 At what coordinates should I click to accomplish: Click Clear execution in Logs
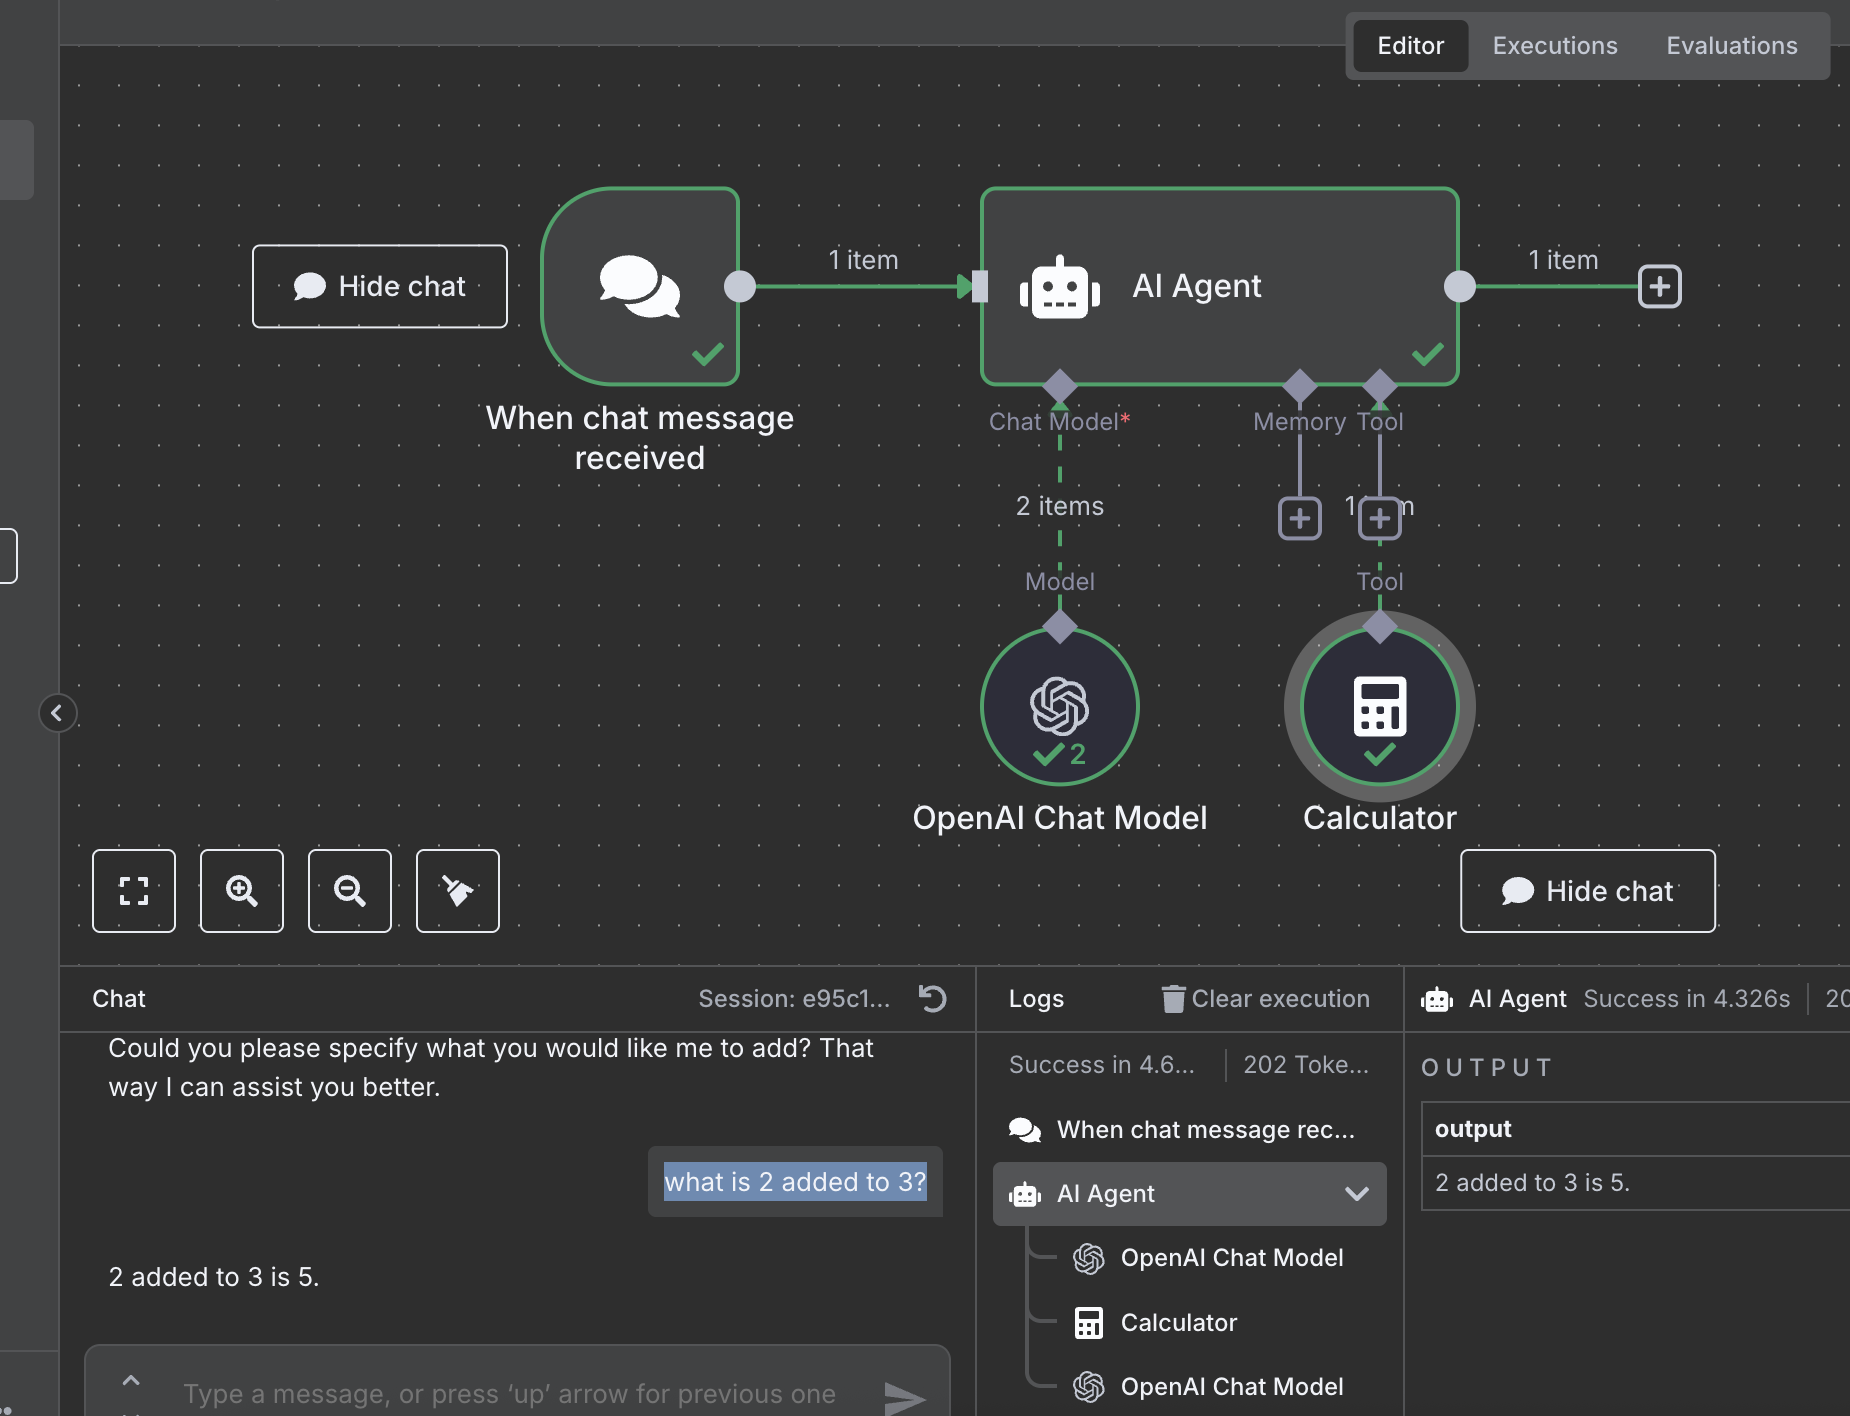(1266, 999)
